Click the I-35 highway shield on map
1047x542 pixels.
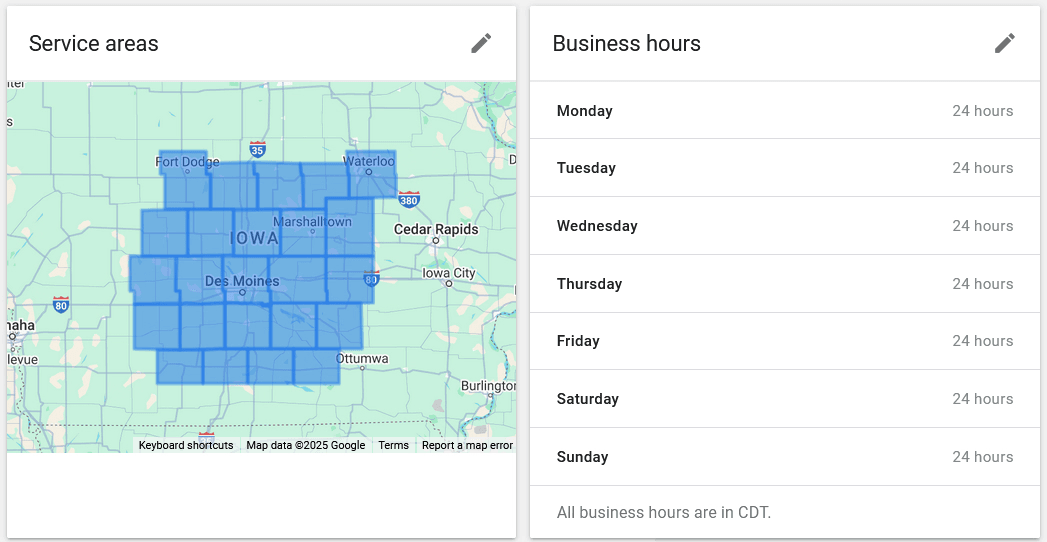point(257,149)
